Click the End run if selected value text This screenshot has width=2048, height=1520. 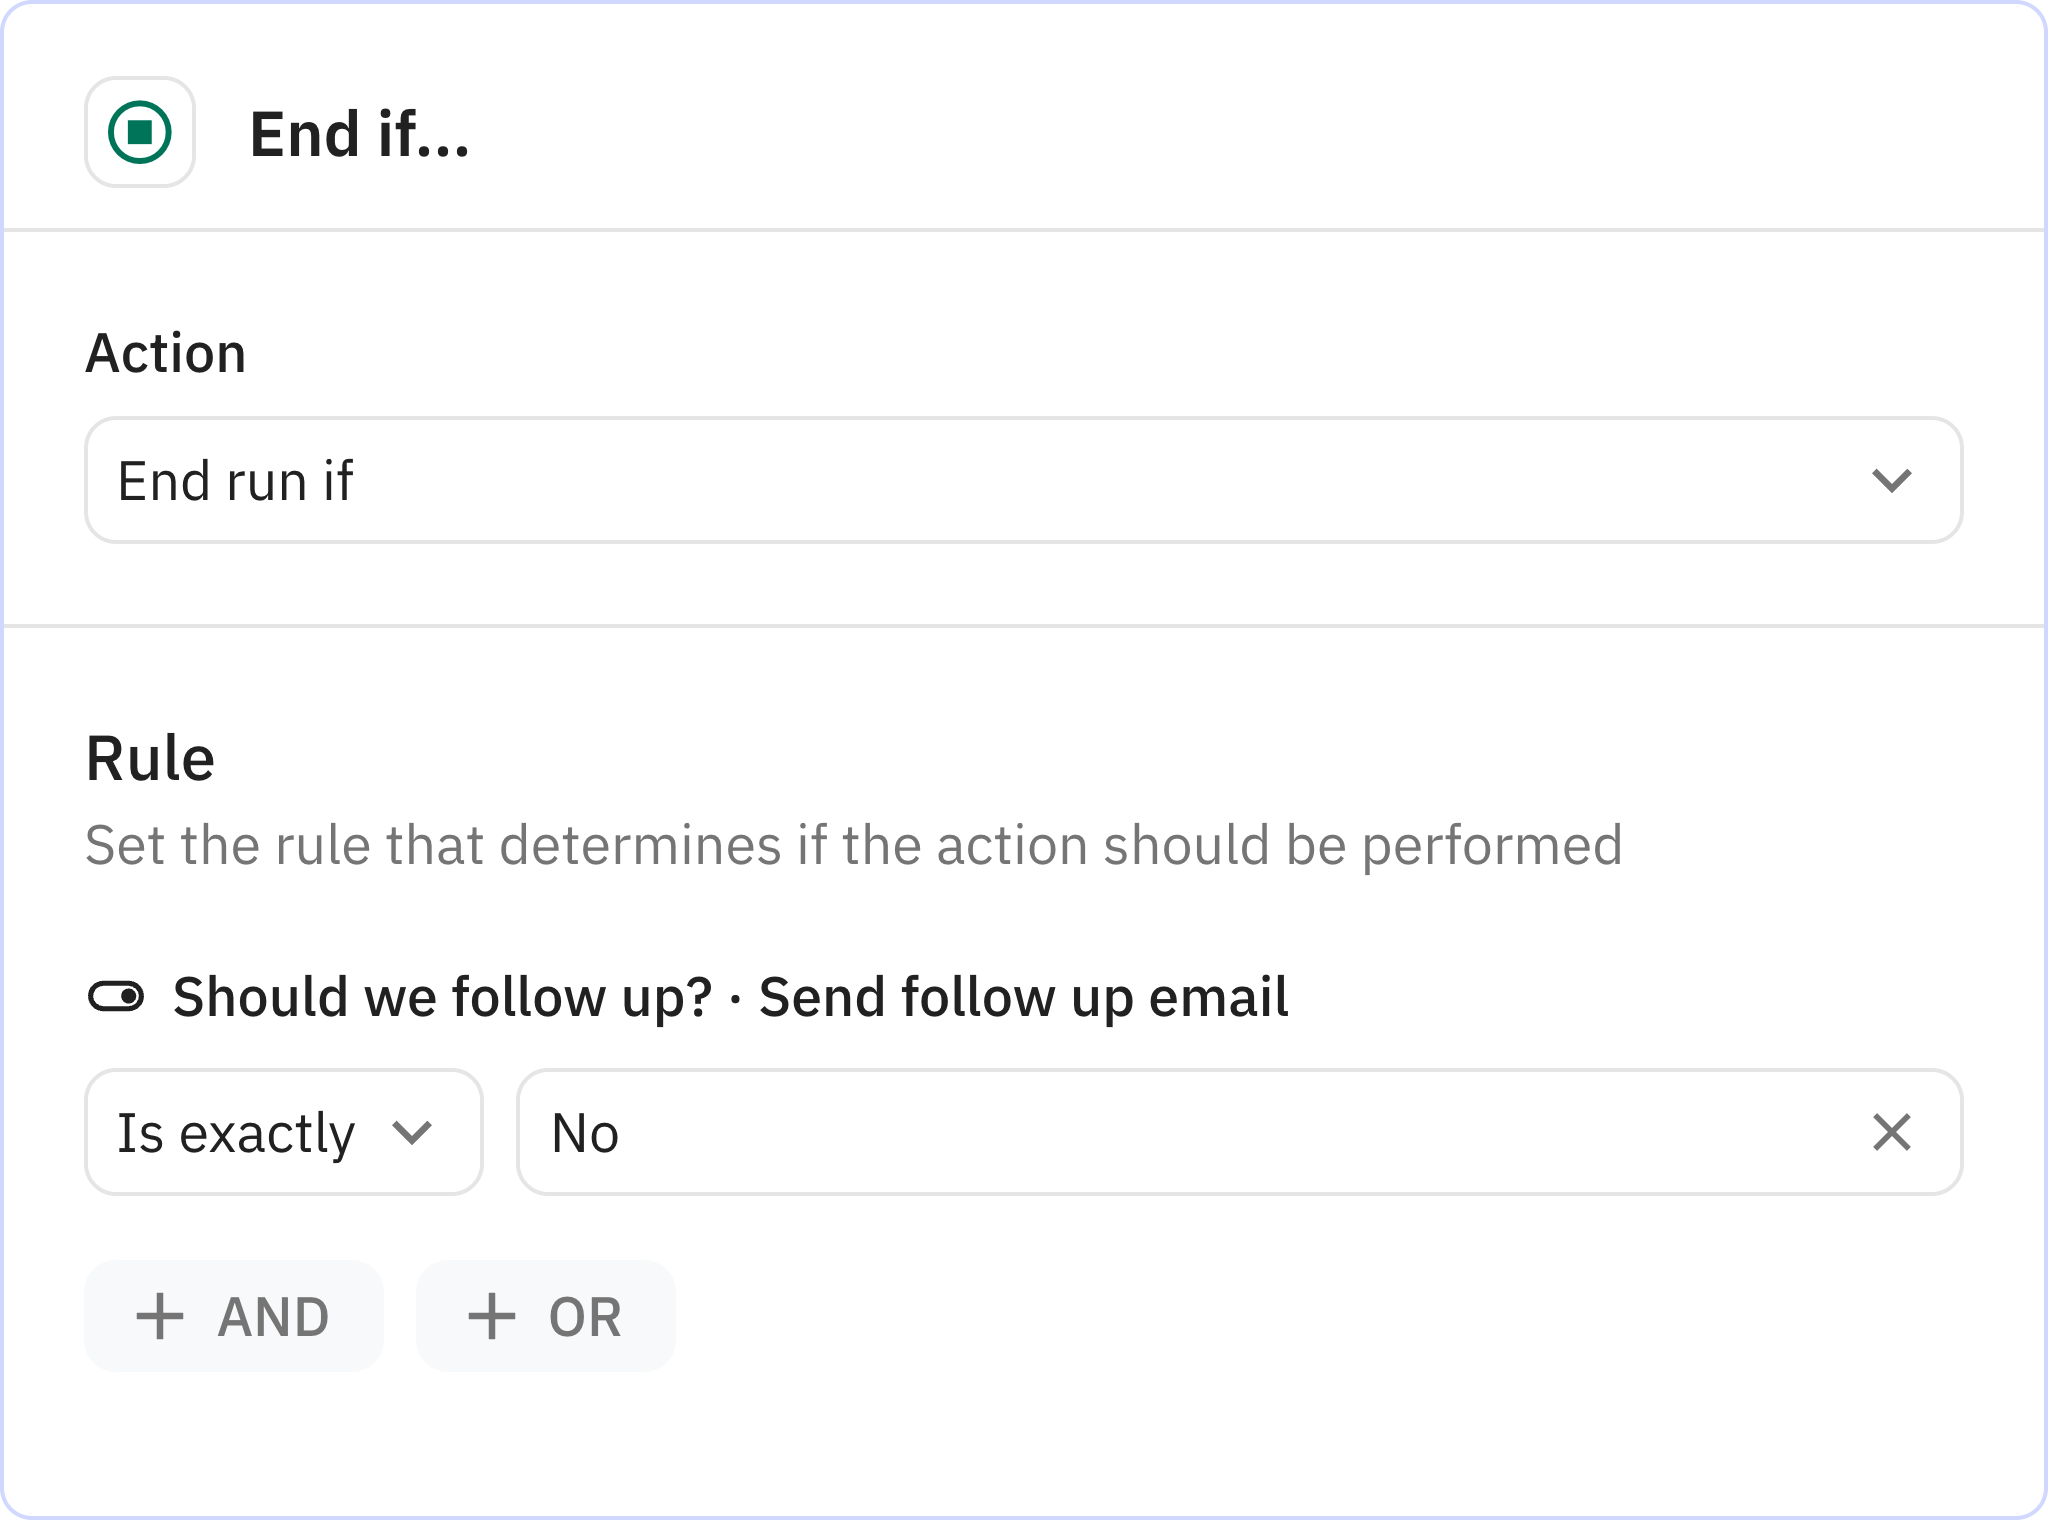pyautogui.click(x=235, y=481)
